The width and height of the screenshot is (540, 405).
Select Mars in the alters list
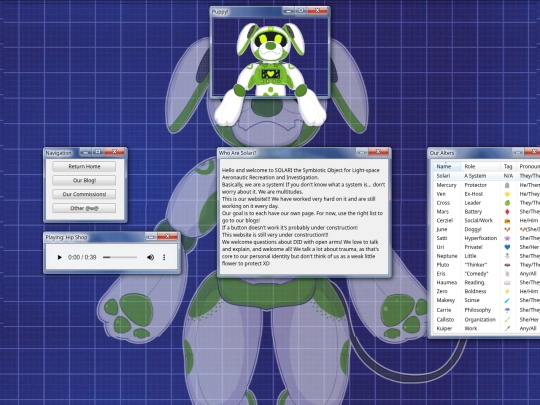click(443, 212)
